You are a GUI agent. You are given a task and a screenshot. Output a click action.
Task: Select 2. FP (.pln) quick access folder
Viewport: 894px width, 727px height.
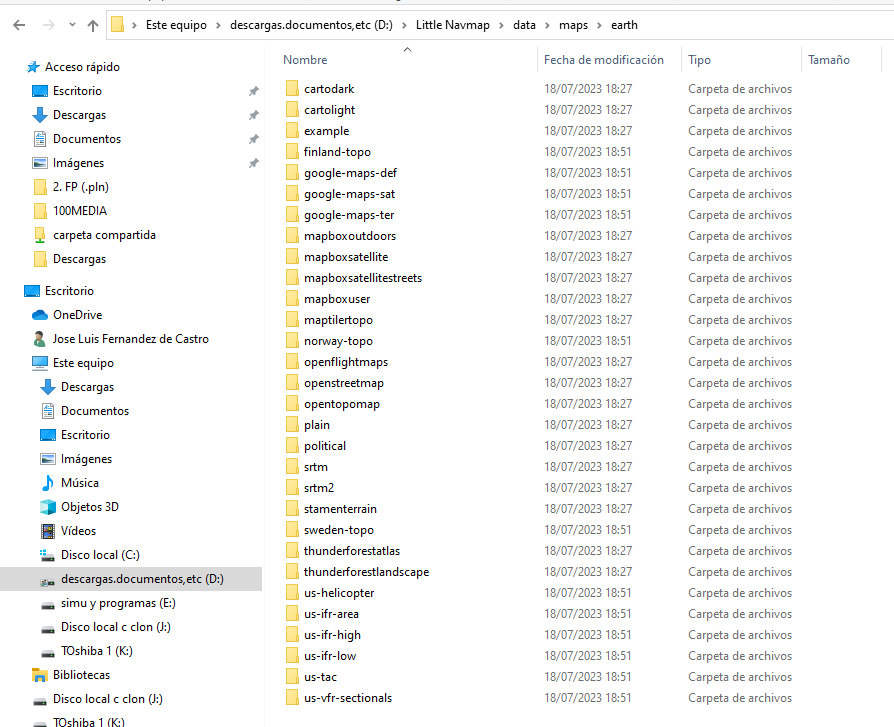(x=81, y=187)
